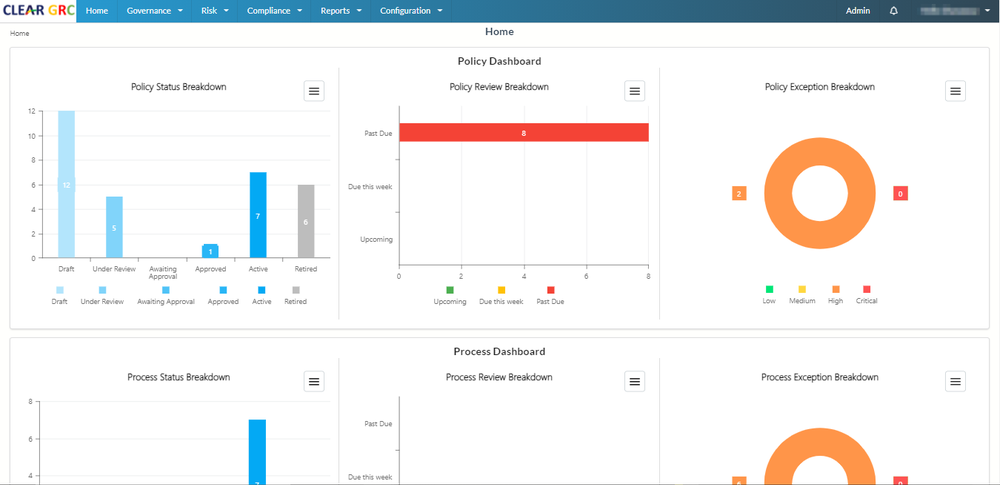
Task: Click the red label showing 0
Action: 901,193
